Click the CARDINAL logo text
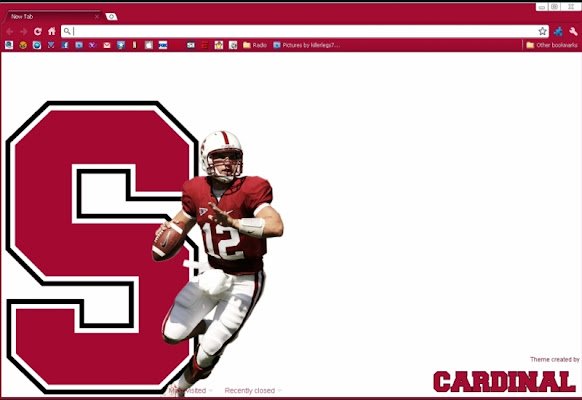Screen dimensions: 582x400 pyautogui.click(x=504, y=381)
